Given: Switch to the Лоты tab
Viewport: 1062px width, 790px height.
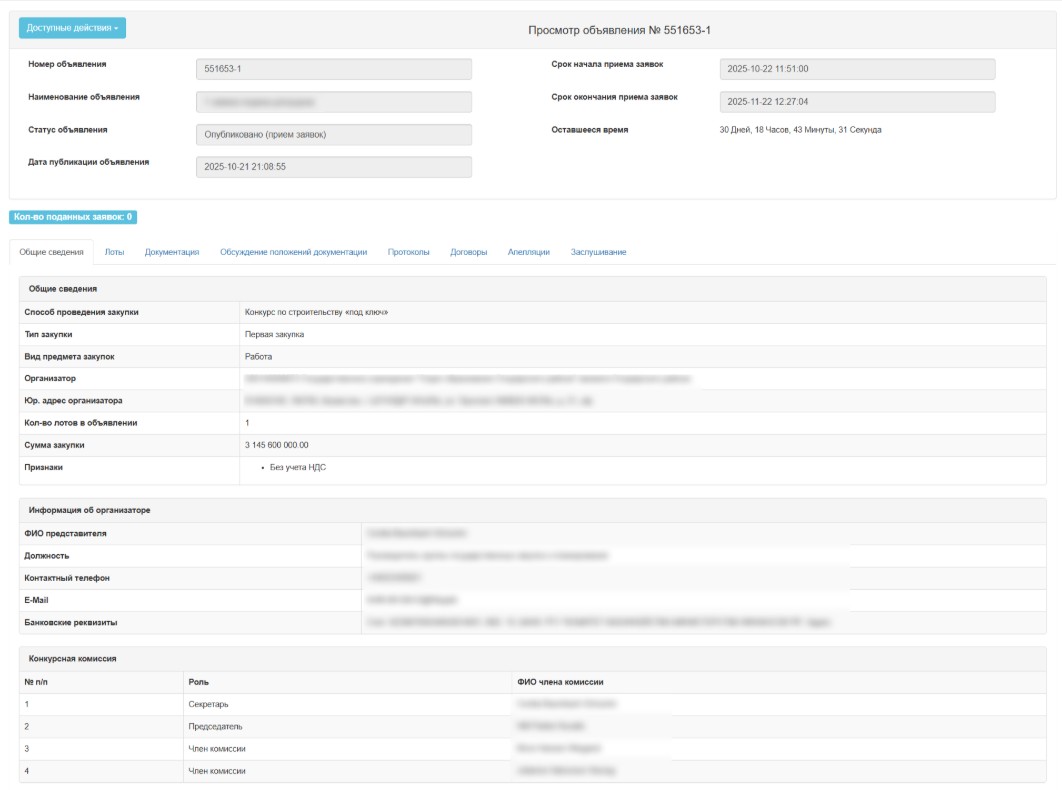Looking at the screenshot, I should tap(114, 252).
